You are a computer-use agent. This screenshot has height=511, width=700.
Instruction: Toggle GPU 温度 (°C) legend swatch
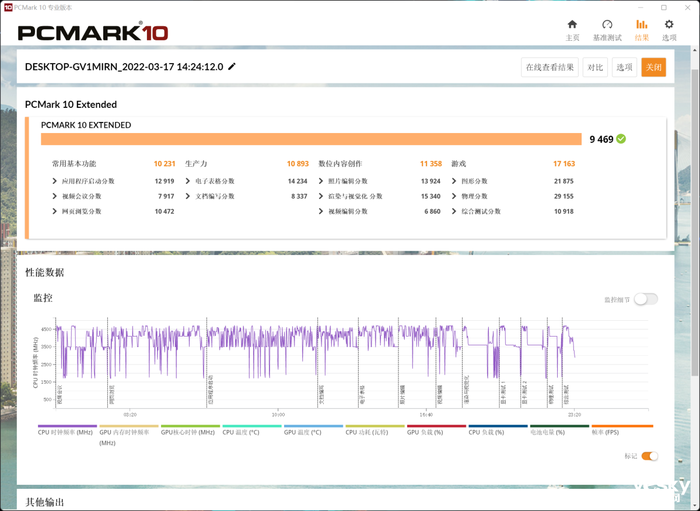pos(313,426)
